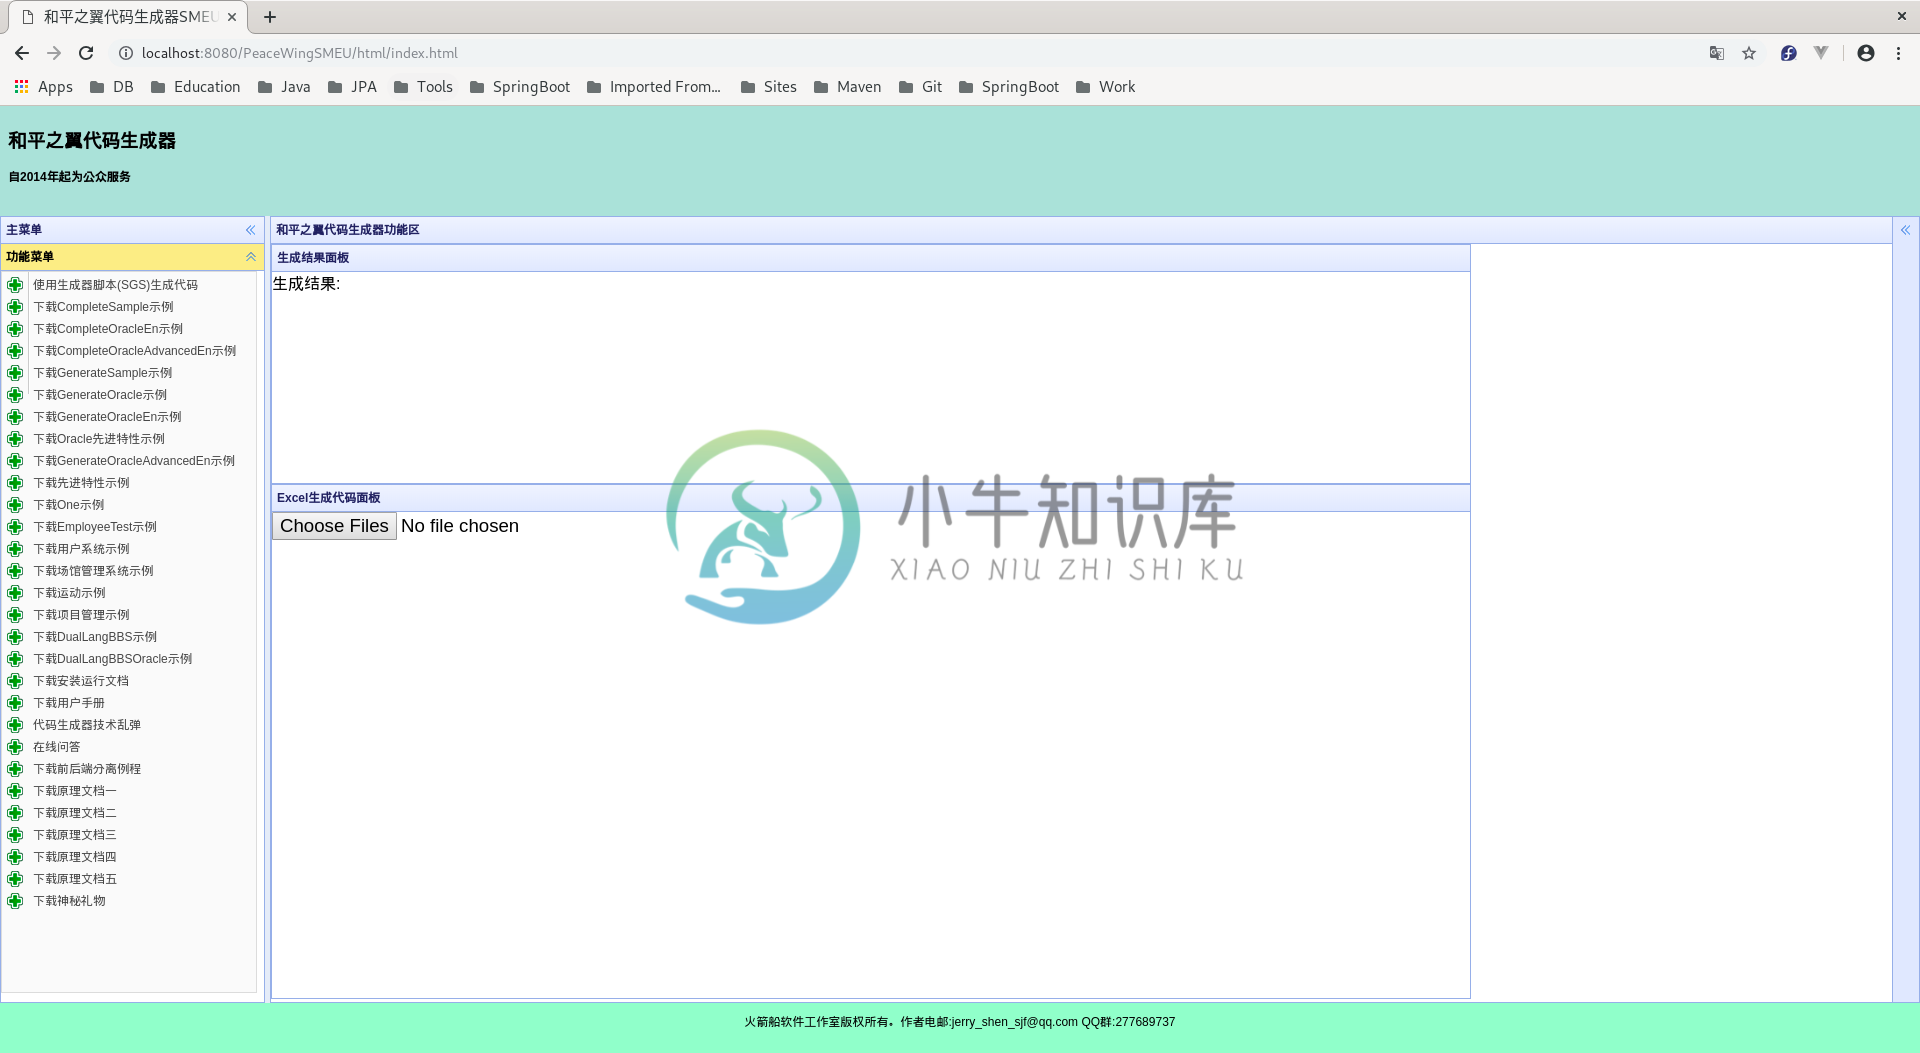This screenshot has height=1053, width=1920.
Task: Open a new browser tab
Action: [270, 17]
